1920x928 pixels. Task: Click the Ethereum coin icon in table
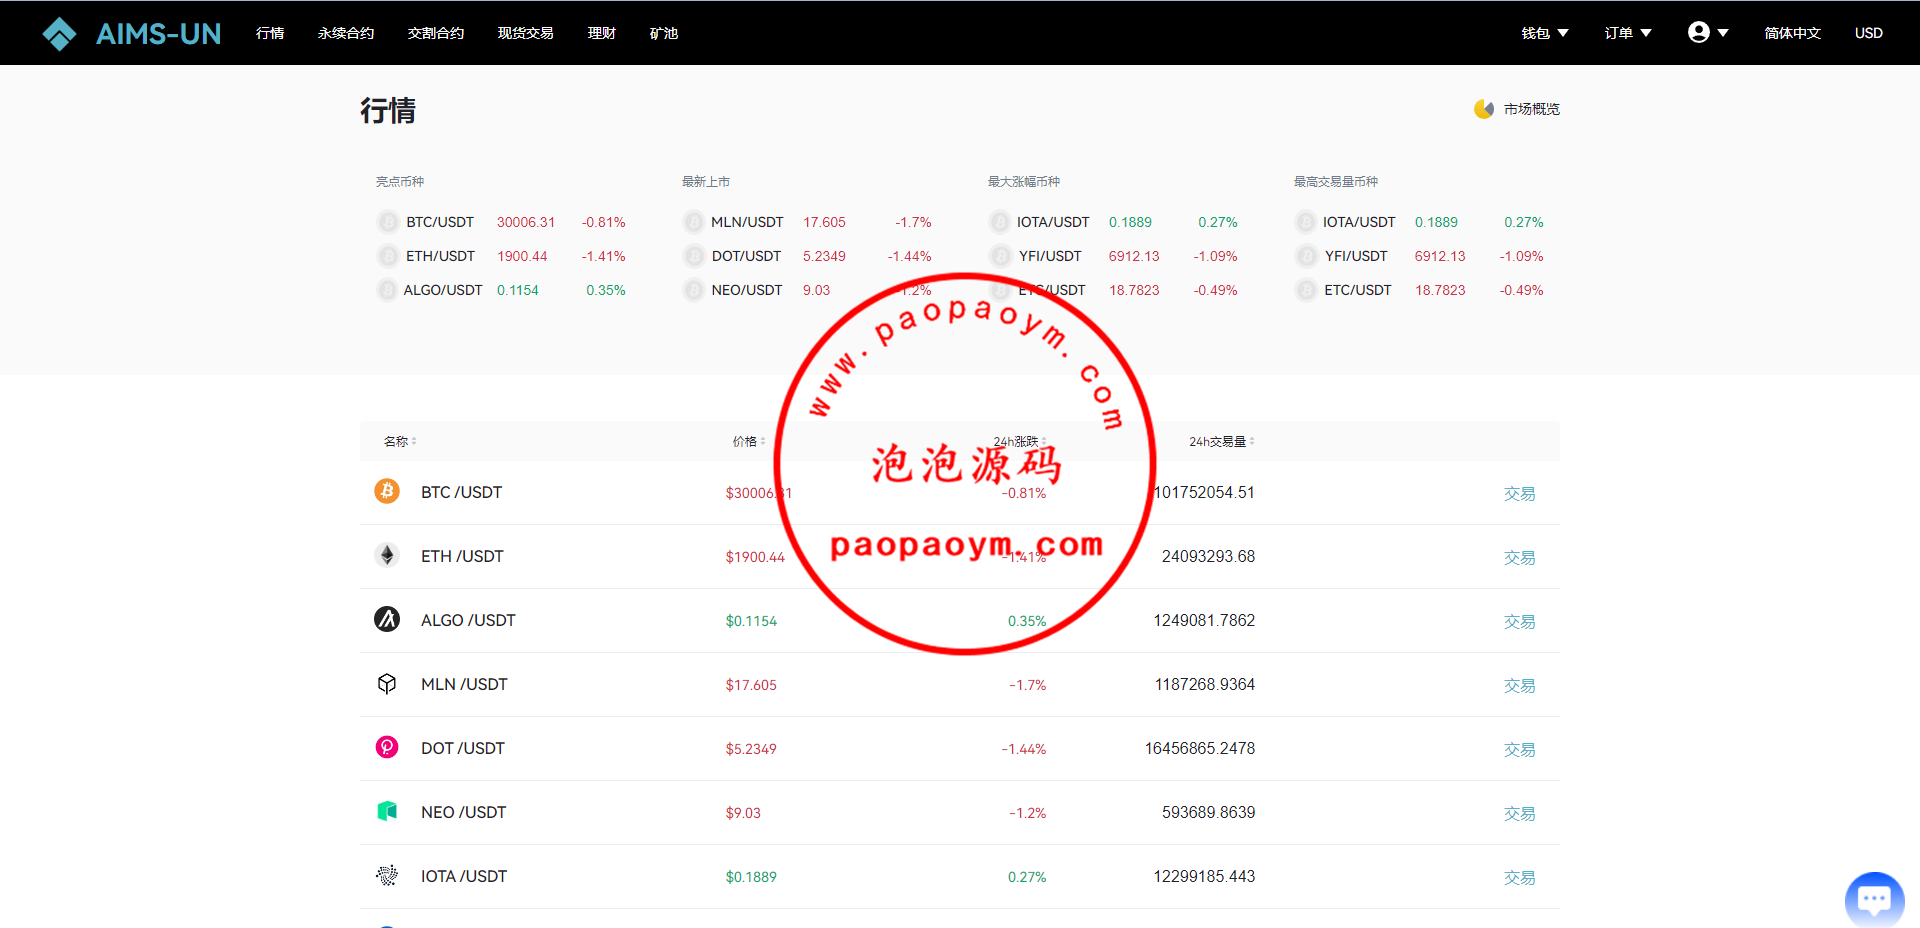tap(387, 555)
